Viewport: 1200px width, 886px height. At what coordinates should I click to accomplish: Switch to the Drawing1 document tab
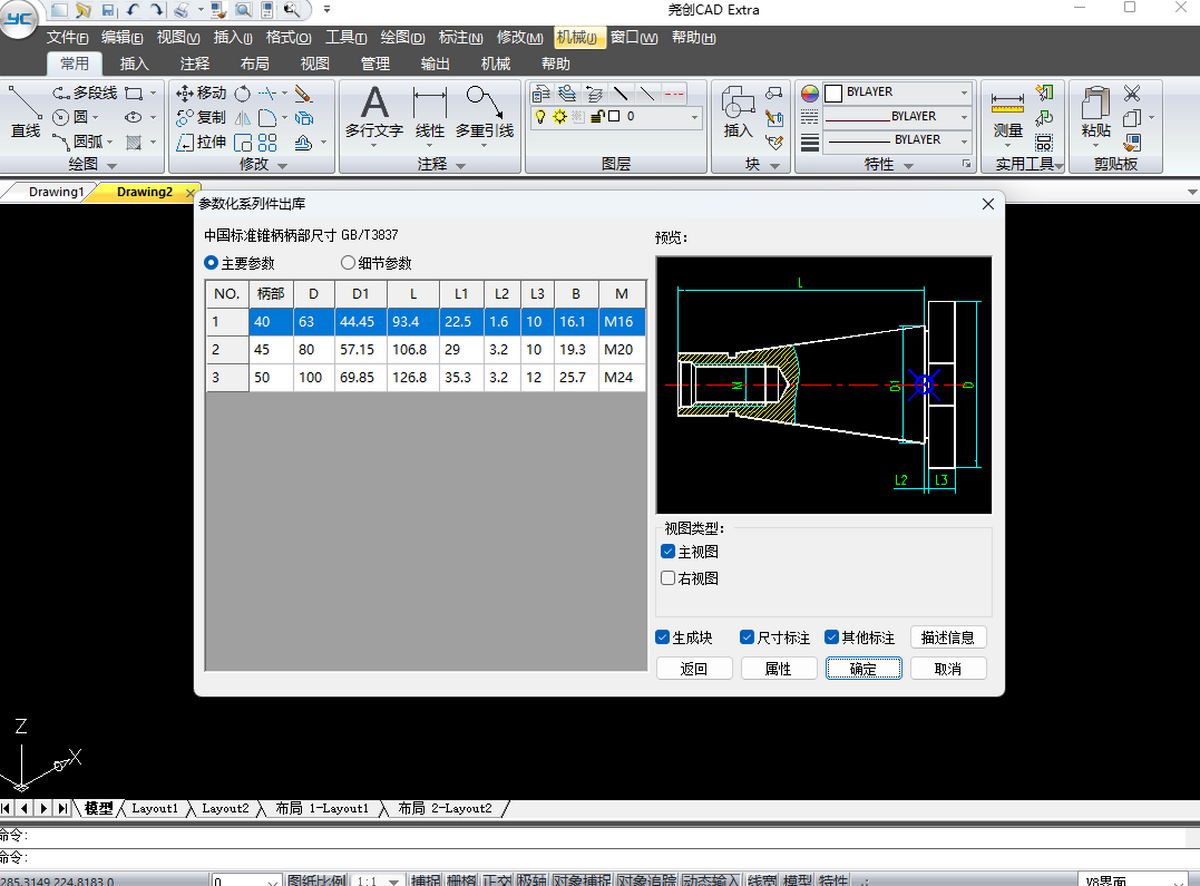point(55,192)
